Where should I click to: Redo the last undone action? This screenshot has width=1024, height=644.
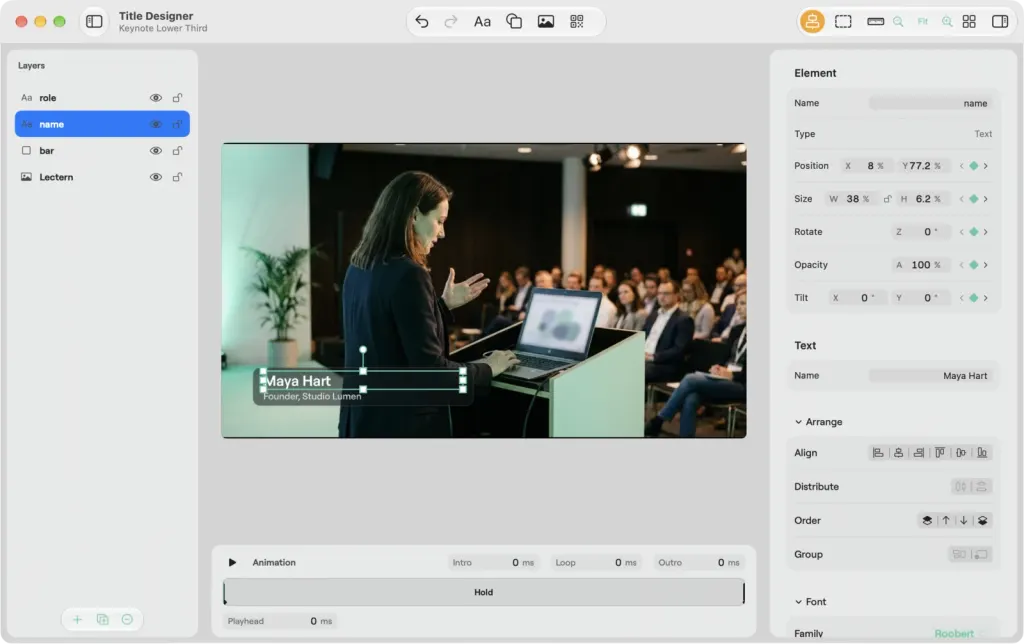click(x=451, y=22)
